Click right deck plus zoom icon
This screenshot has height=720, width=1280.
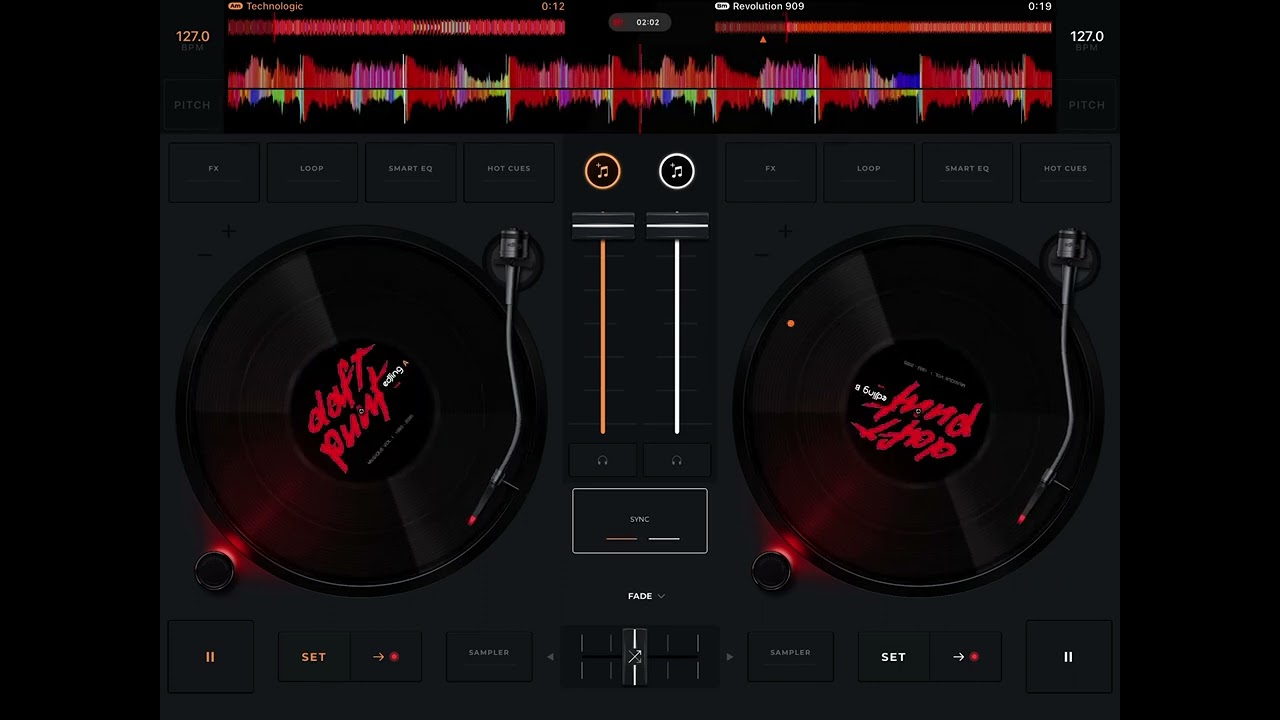pos(785,232)
